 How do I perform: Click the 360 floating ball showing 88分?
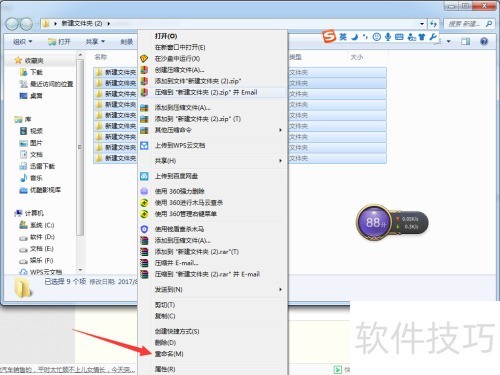point(374,222)
